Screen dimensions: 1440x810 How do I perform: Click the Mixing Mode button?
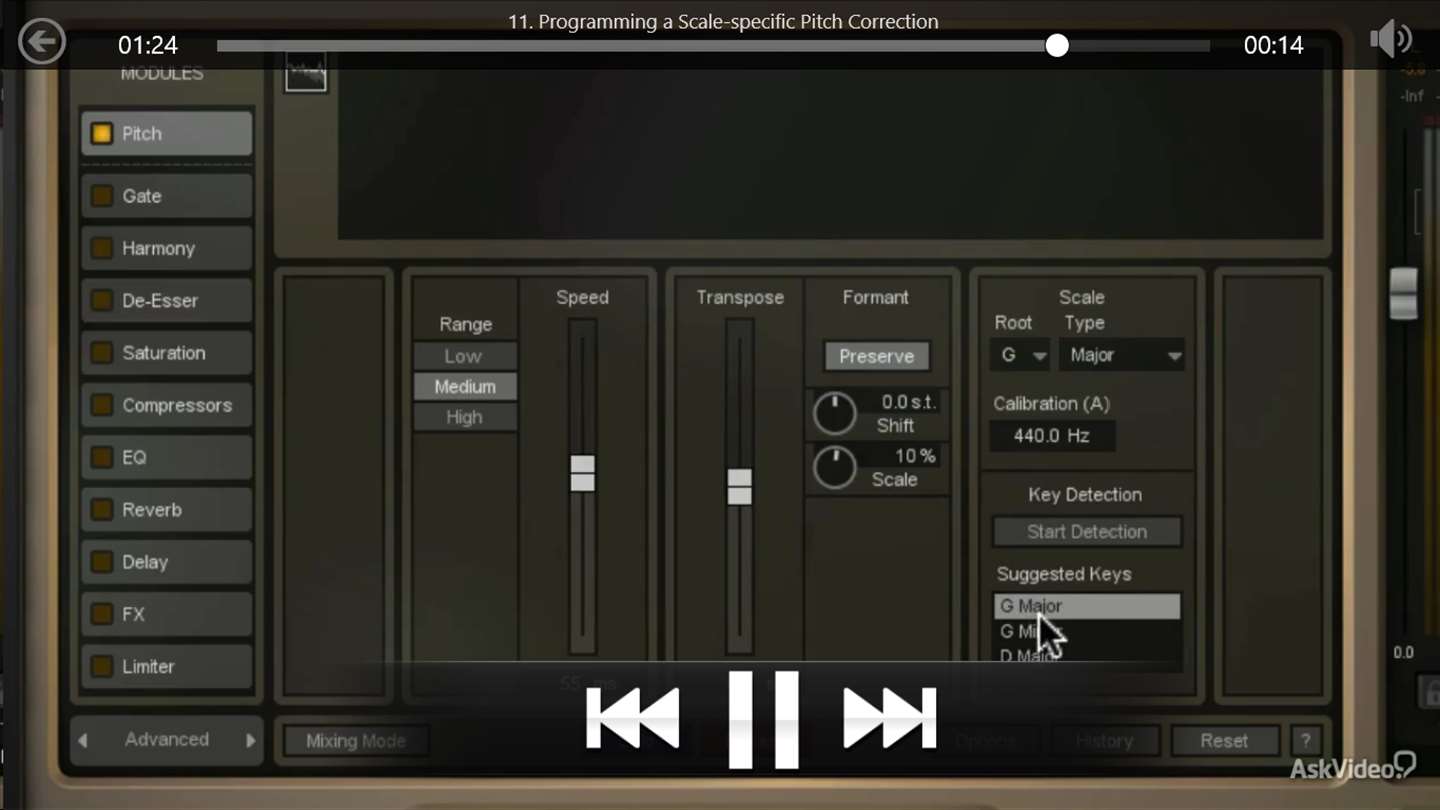coord(356,741)
